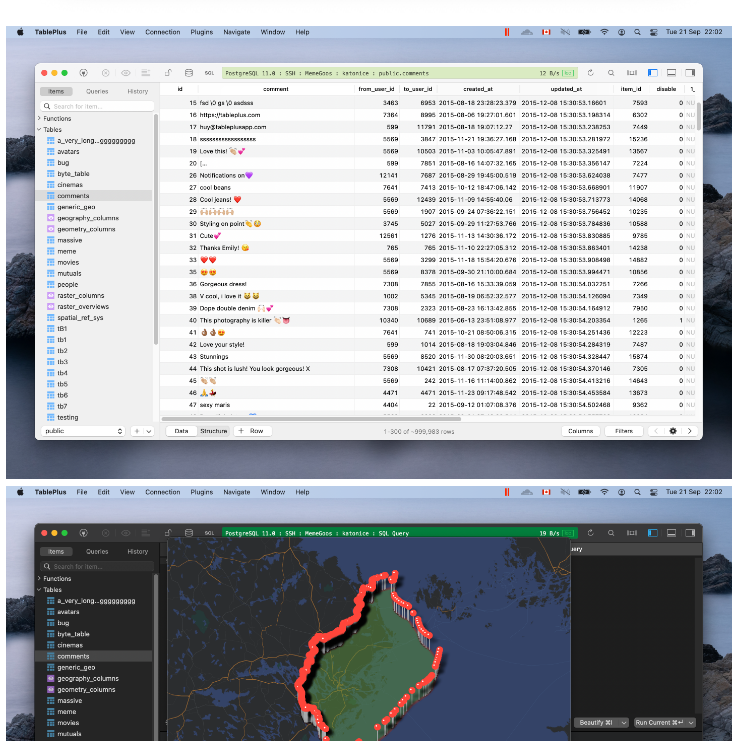
Task: Click the Search for item field in dark window
Action: click(97, 567)
